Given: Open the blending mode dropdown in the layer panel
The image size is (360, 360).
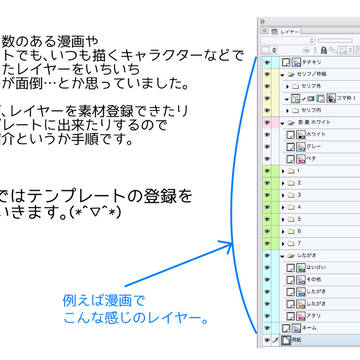Looking at the screenshot, I should pos(289,41).
